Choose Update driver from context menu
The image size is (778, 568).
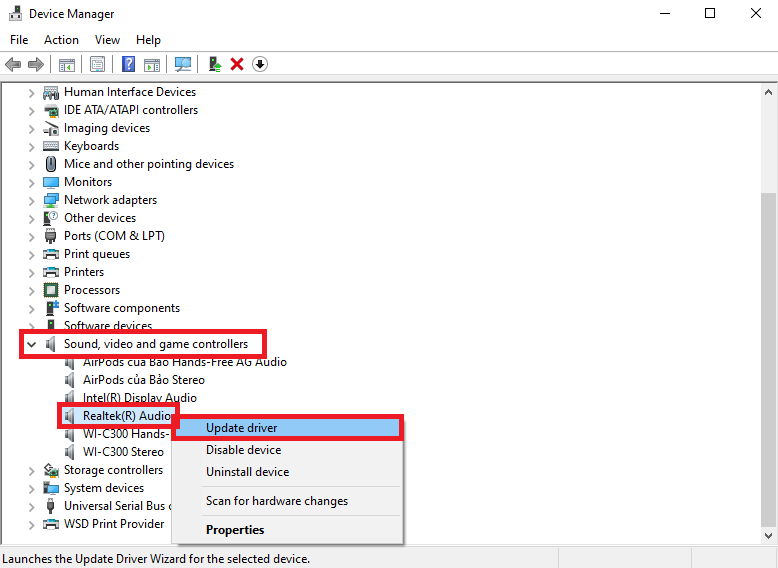coord(287,428)
